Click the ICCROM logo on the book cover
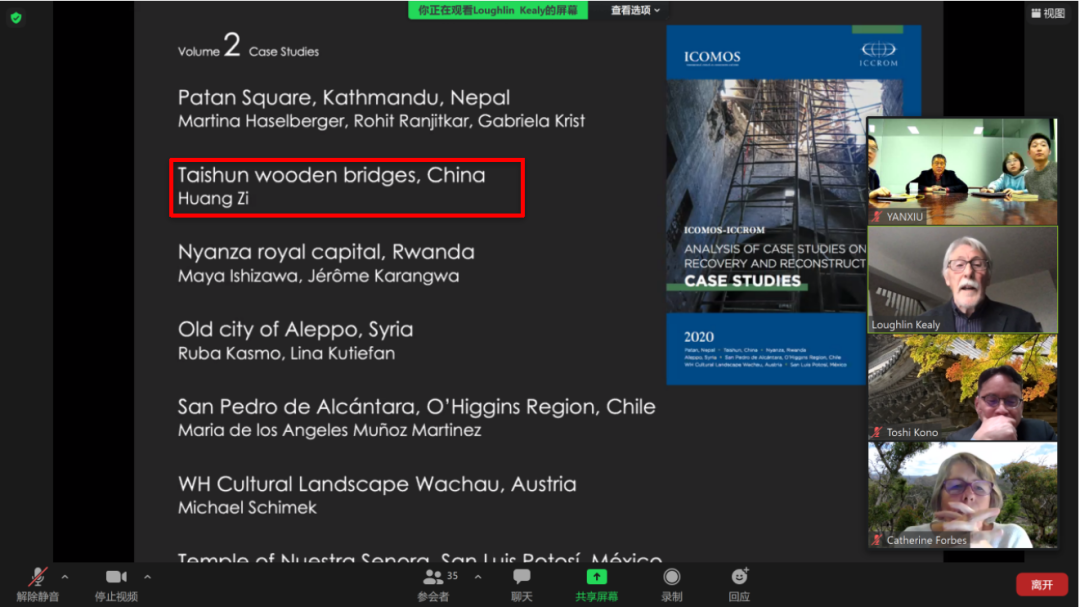The height and width of the screenshot is (607, 1080). [x=878, y=54]
